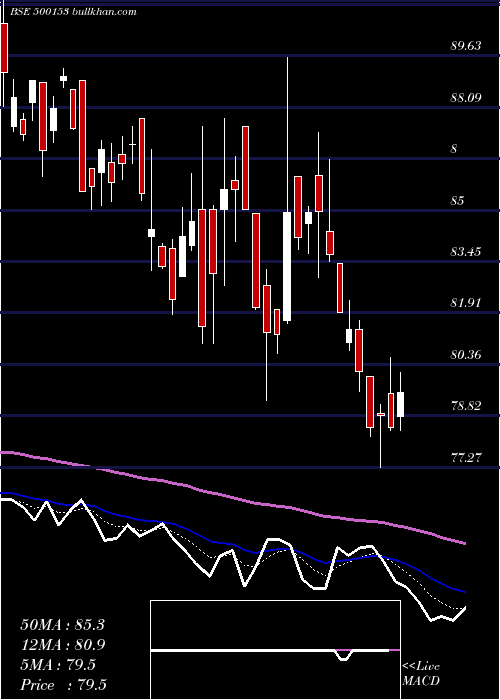The height and width of the screenshot is (700, 500).
Task: Select the 88.09 price axis label
Action: 466,97
